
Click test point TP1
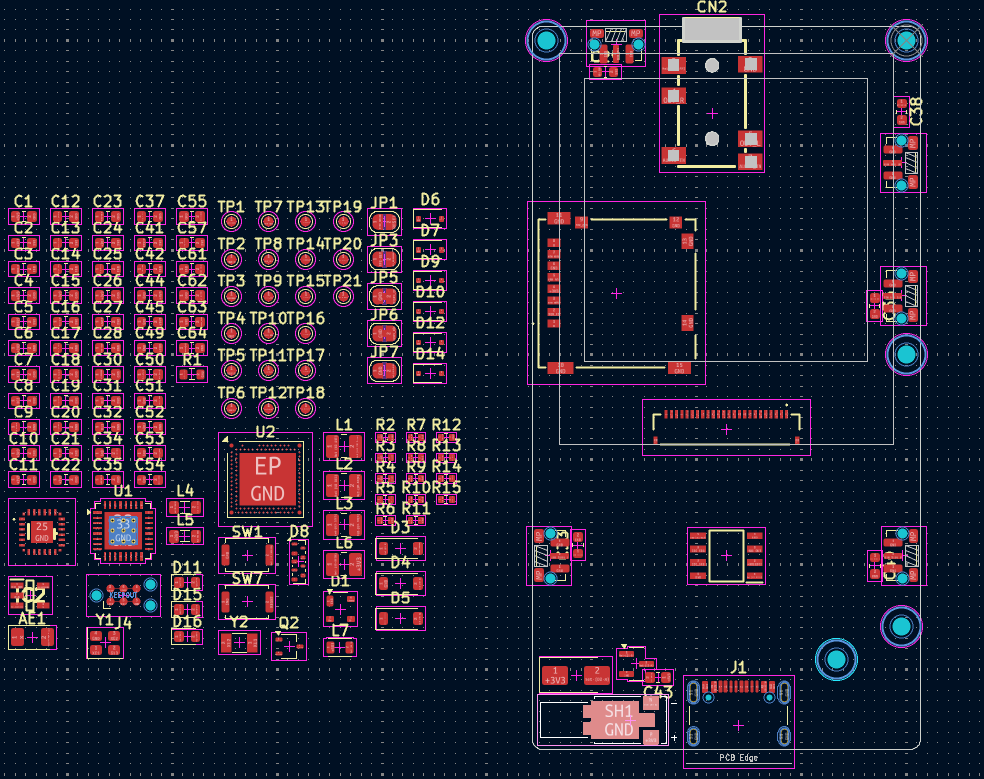232,222
